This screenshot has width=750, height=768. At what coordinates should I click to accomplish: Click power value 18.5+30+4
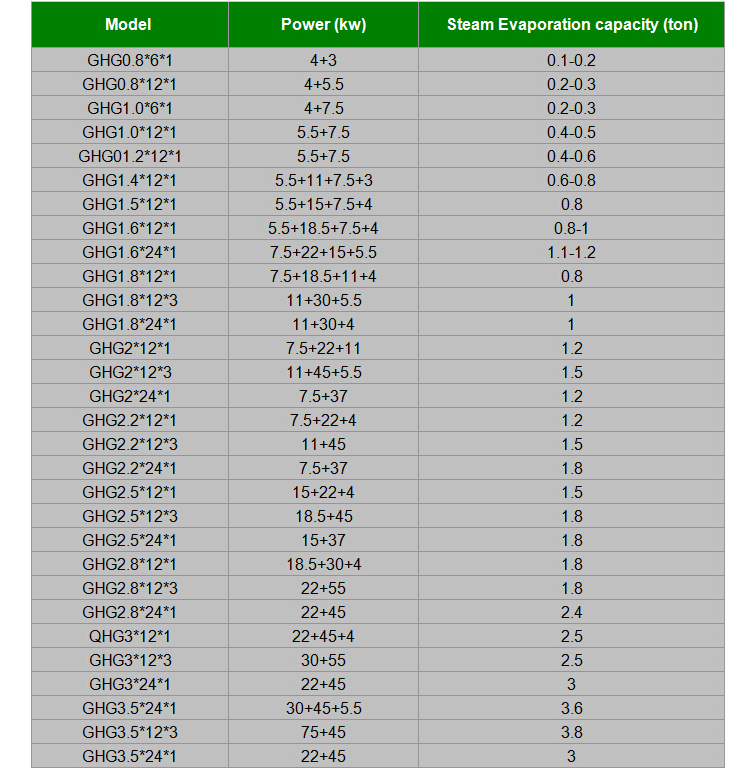(x=323, y=564)
